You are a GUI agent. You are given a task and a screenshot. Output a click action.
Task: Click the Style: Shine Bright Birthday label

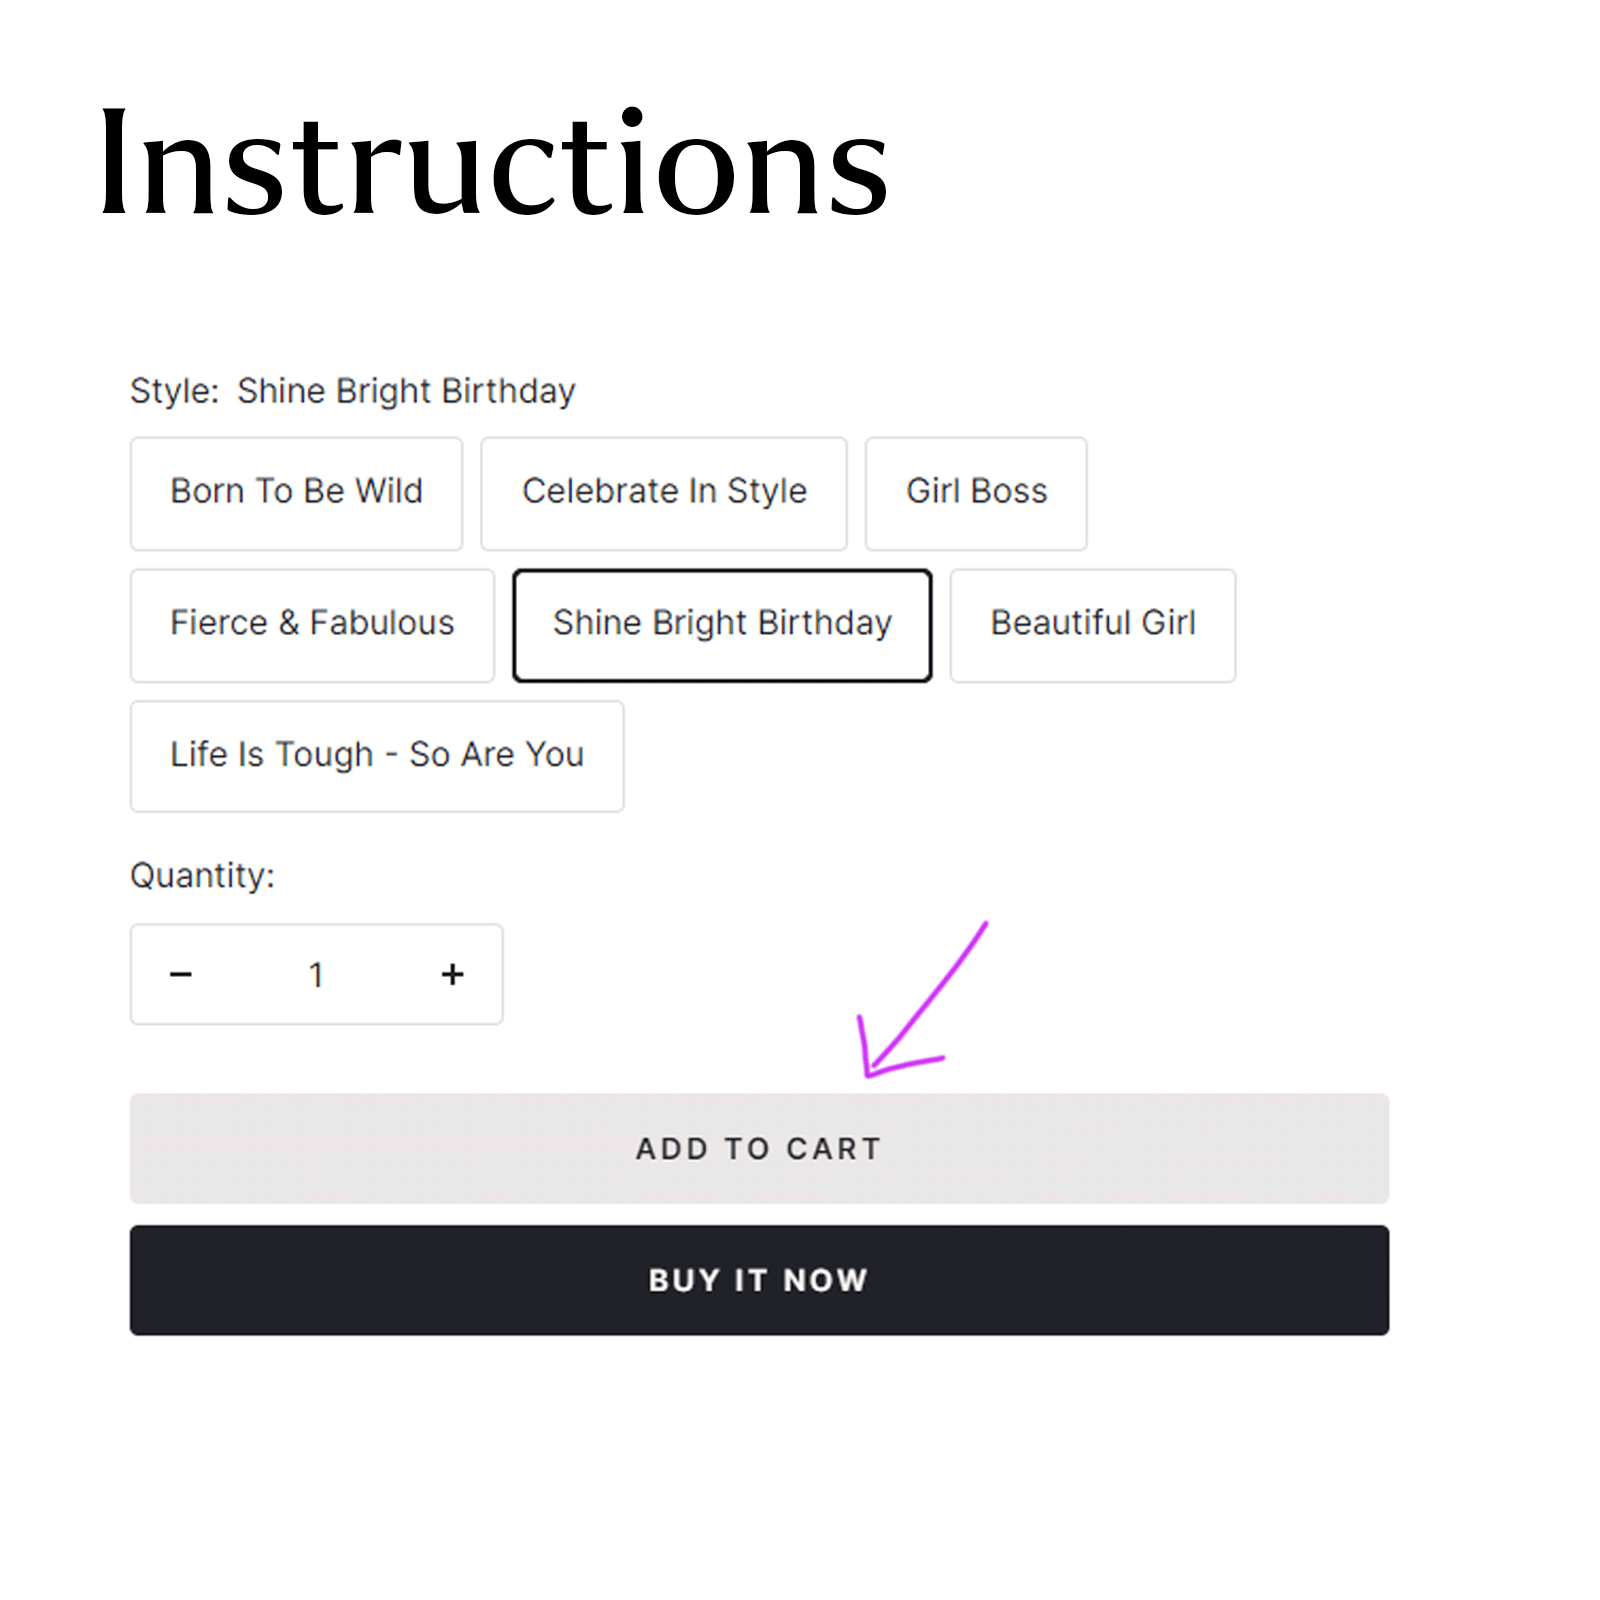[x=352, y=391]
